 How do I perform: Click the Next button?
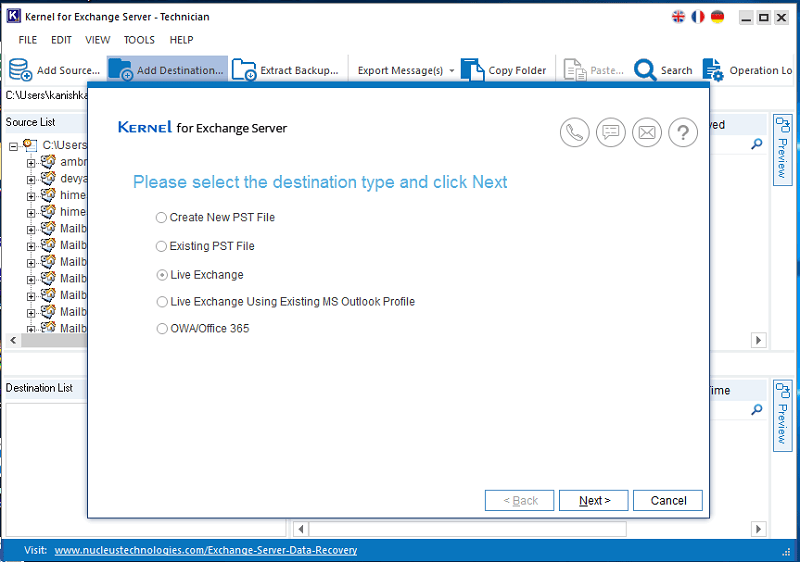click(x=594, y=500)
